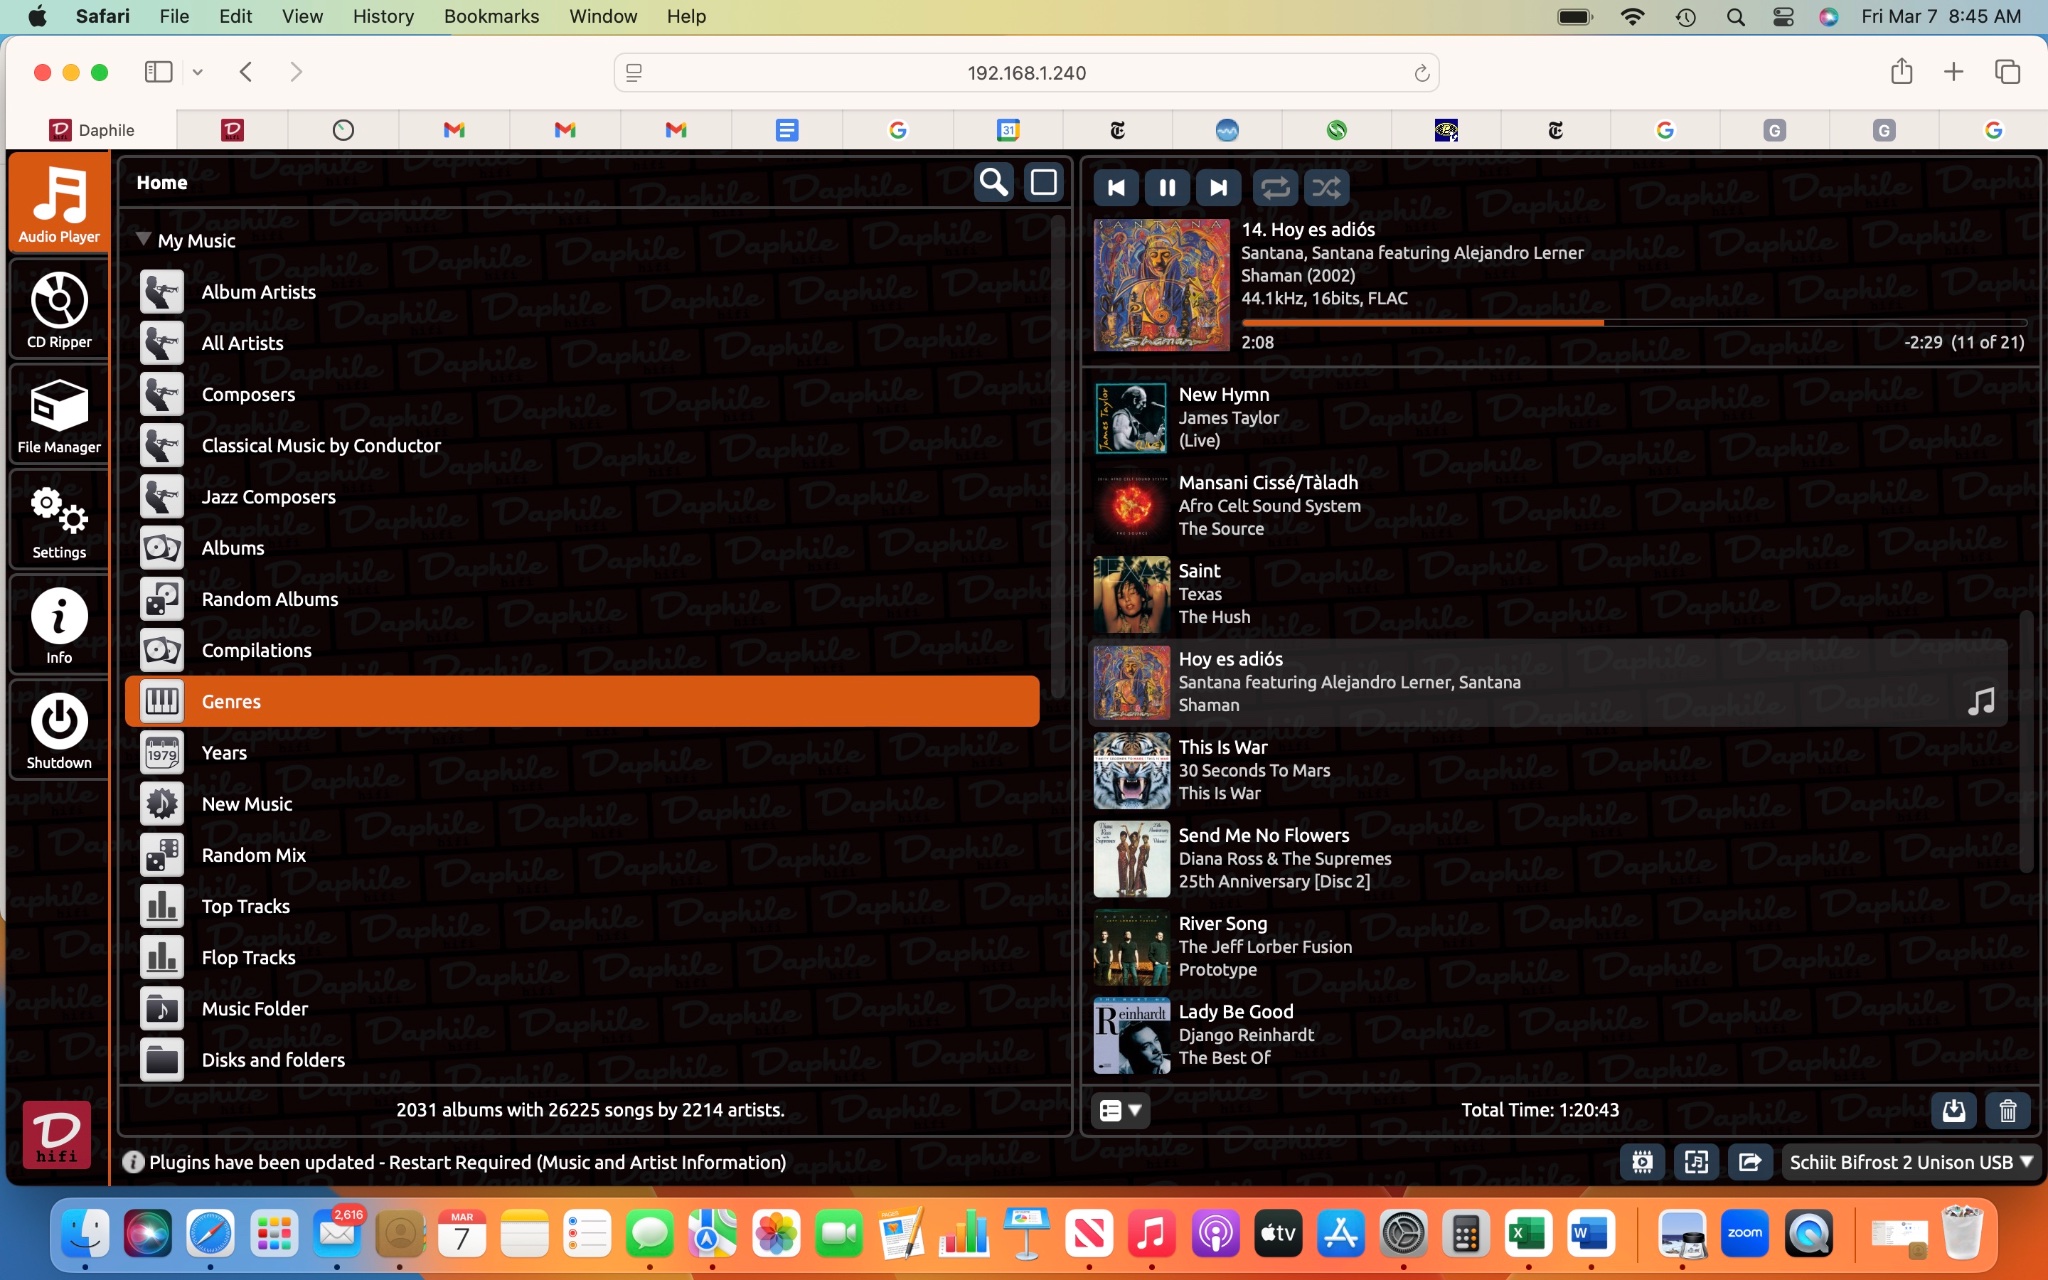Click the playlist panel scrollbar
This screenshot has height=1280, width=2048.
2026,740
